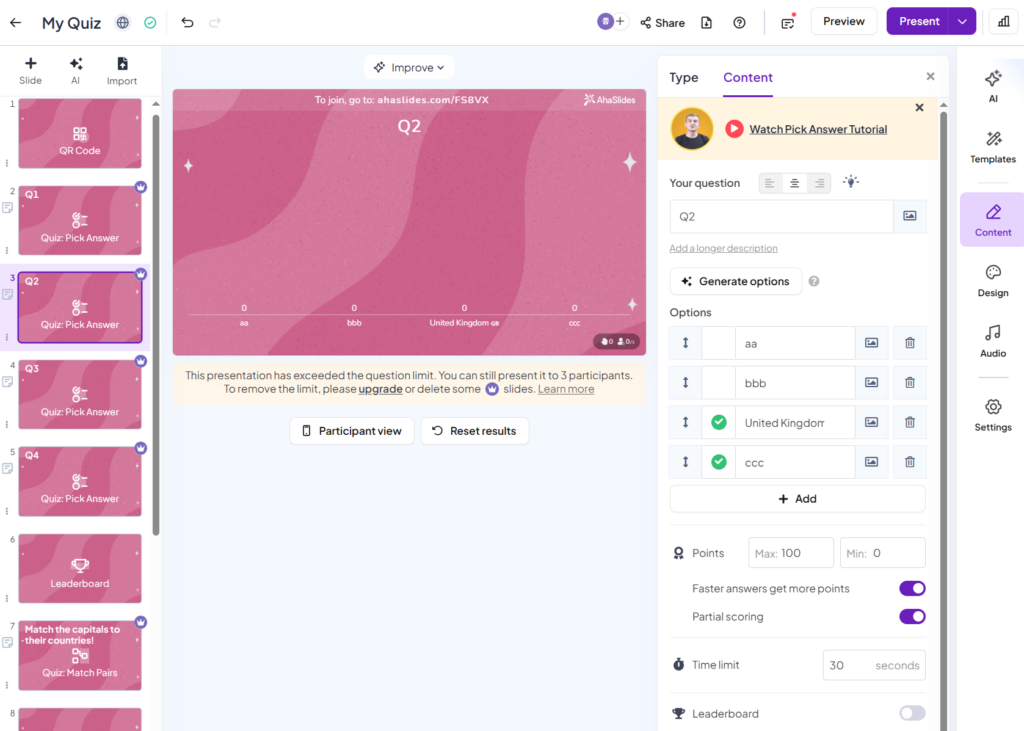Switch to the Type tab

[684, 78]
